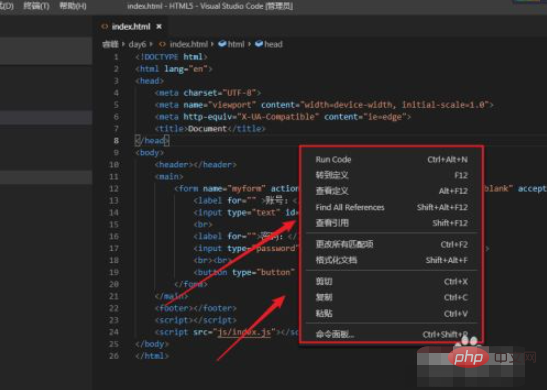
Task: Choose 剪切 (Ctrl+X) in the context menu
Action: point(391,282)
